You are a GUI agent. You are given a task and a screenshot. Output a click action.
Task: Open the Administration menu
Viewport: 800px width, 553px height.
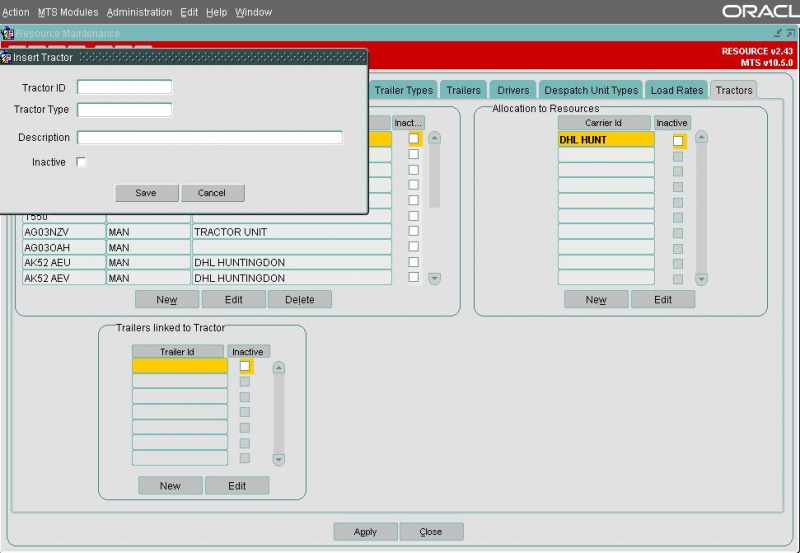[139, 12]
